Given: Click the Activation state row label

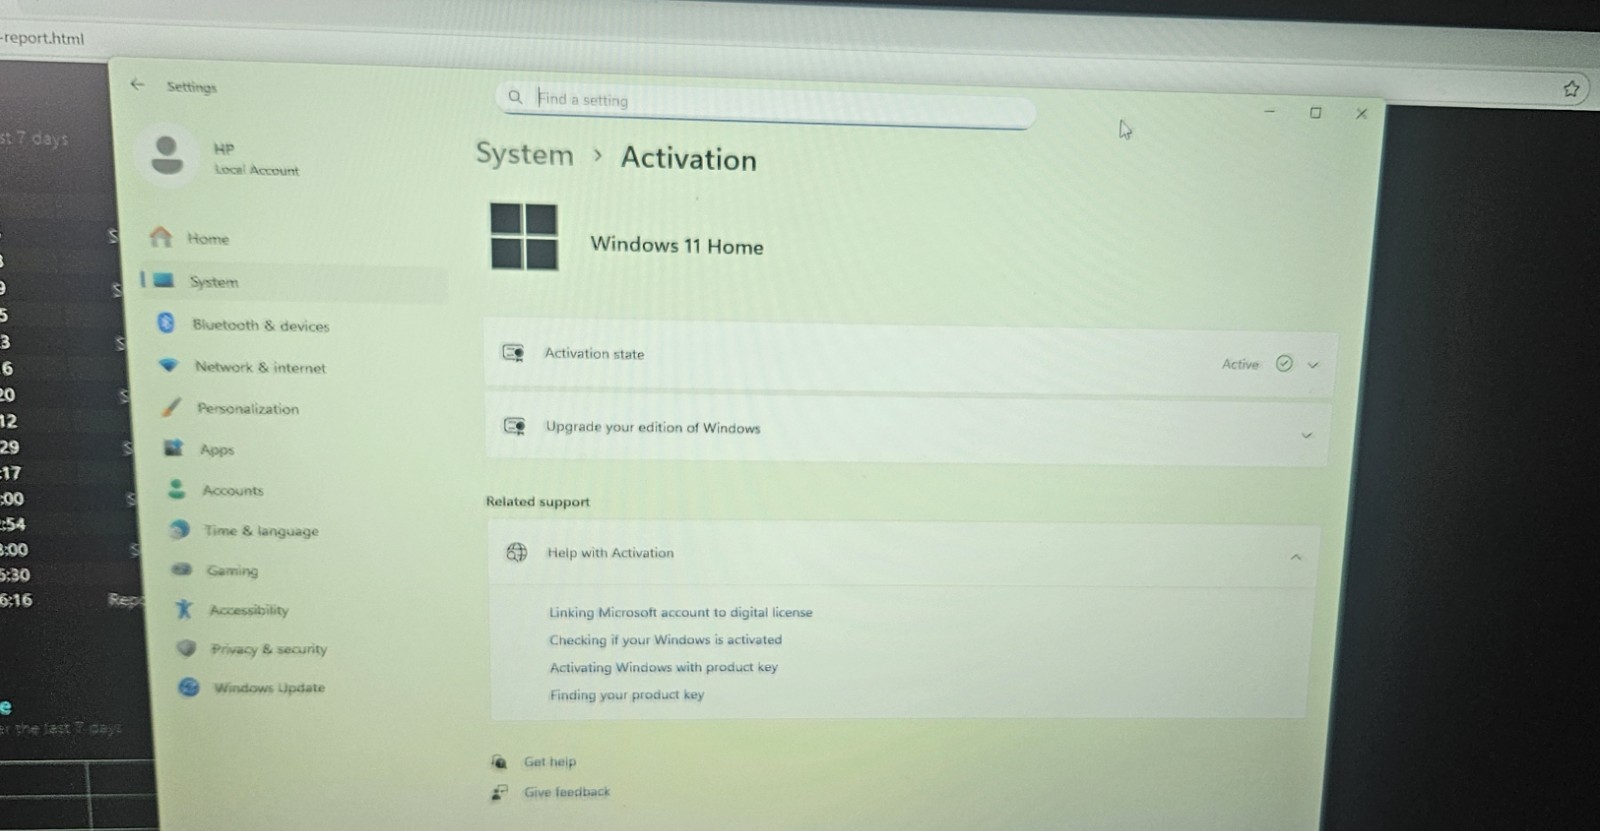Looking at the screenshot, I should pyautogui.click(x=594, y=353).
